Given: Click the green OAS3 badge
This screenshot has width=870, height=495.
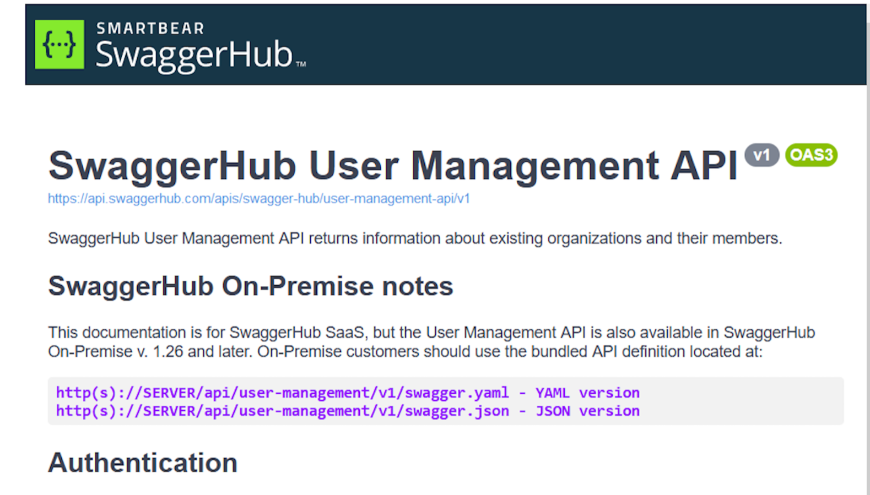Looking at the screenshot, I should point(811,155).
